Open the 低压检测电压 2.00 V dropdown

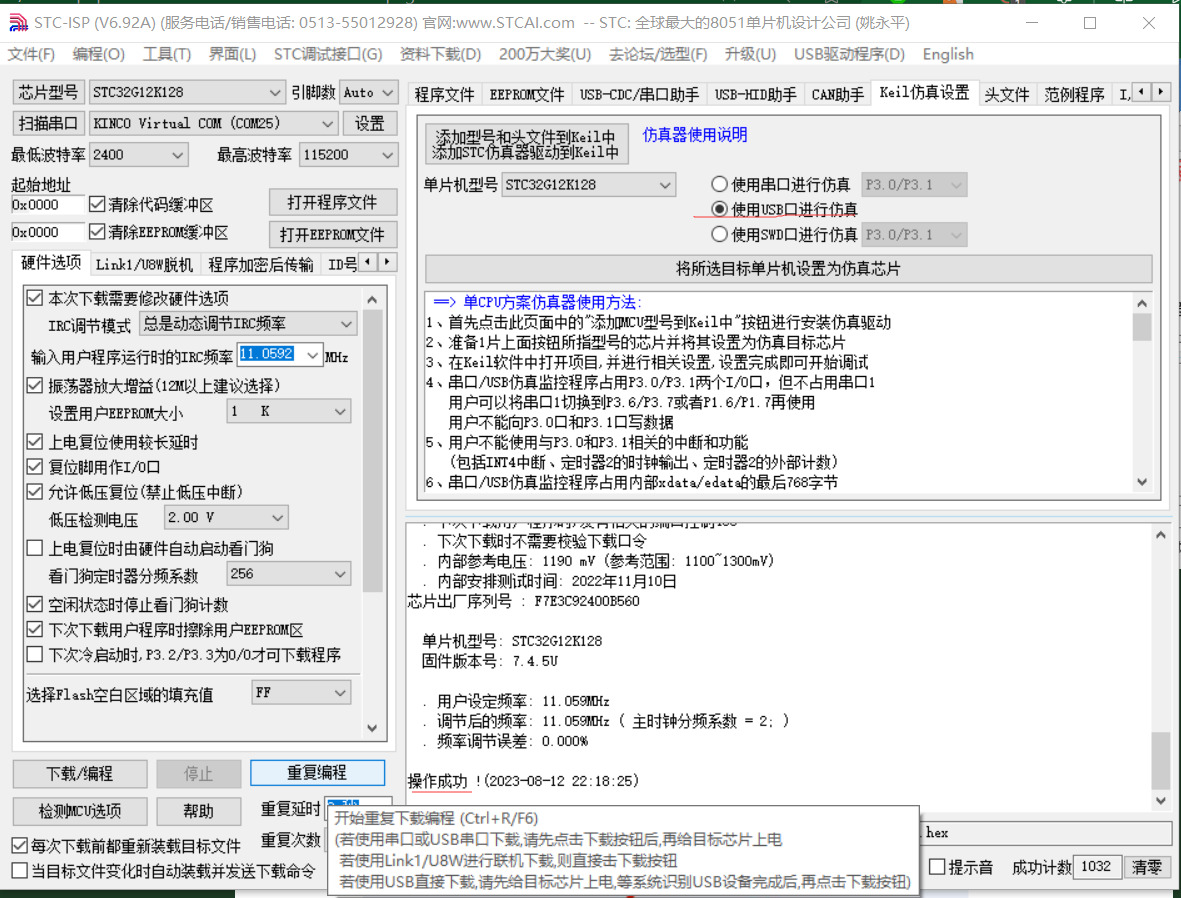(226, 518)
